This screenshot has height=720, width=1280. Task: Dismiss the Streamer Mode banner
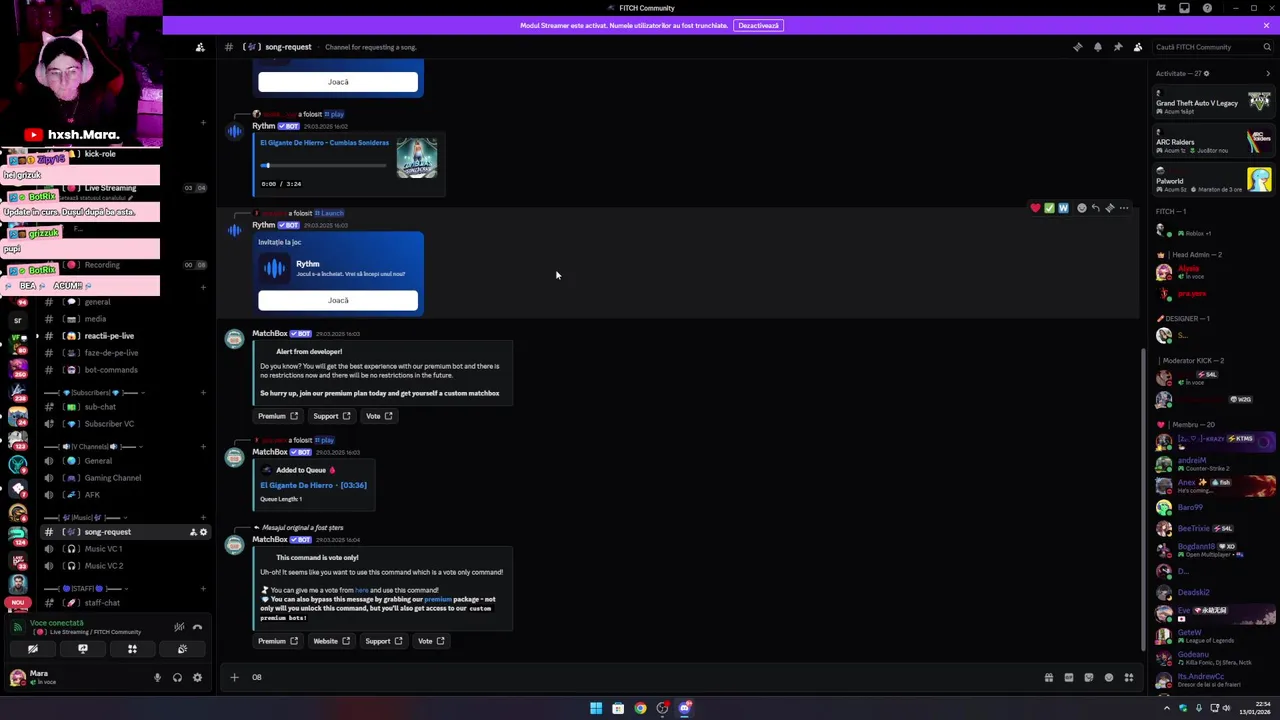coord(1266,25)
